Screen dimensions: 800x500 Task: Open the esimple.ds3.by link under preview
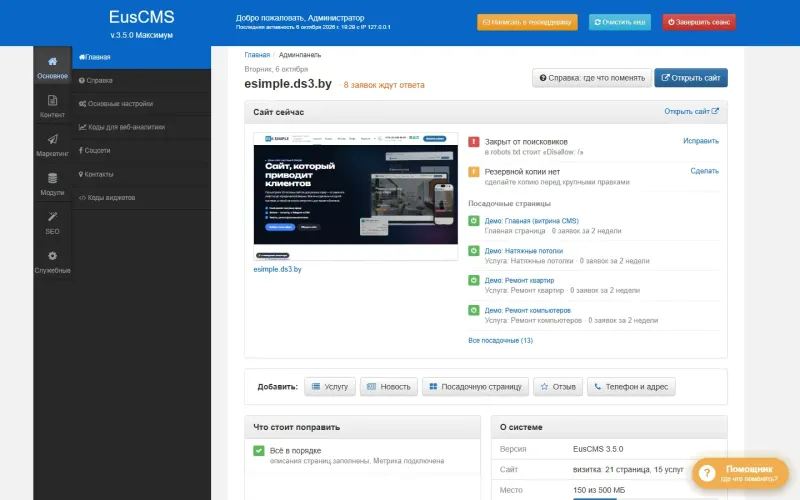click(x=278, y=269)
